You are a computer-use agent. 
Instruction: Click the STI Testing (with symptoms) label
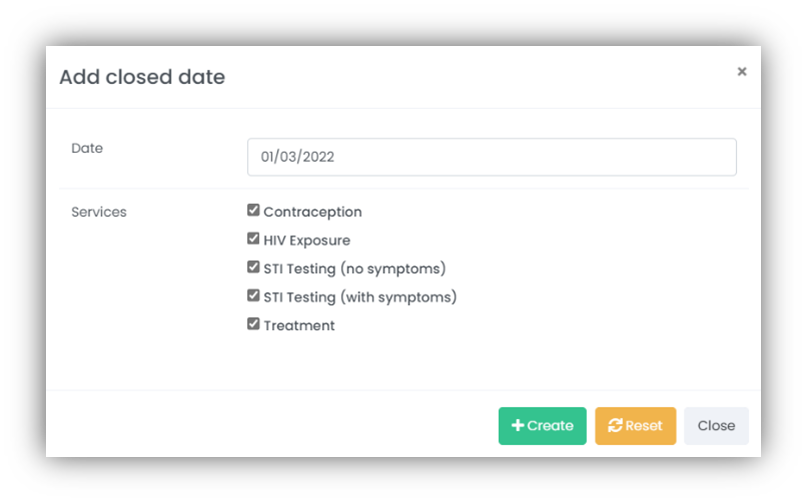[360, 297]
